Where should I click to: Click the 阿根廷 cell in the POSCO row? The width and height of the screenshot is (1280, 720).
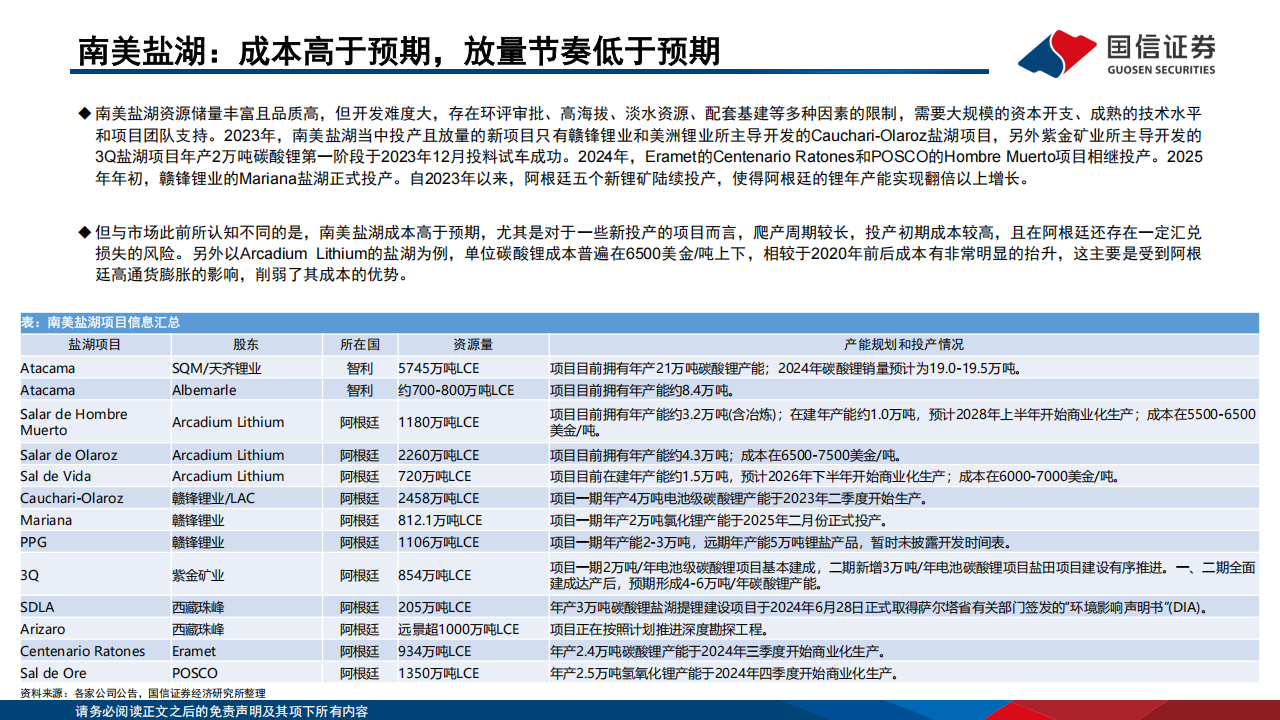click(359, 673)
